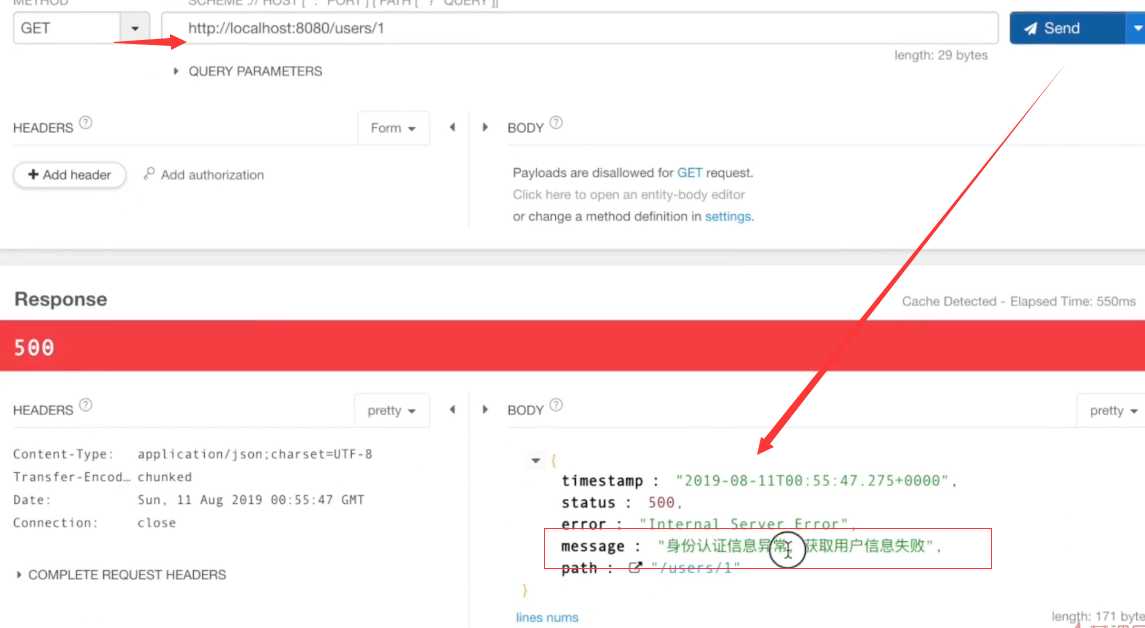
Task: Select the Content-Type header value
Action: [x=255, y=454]
